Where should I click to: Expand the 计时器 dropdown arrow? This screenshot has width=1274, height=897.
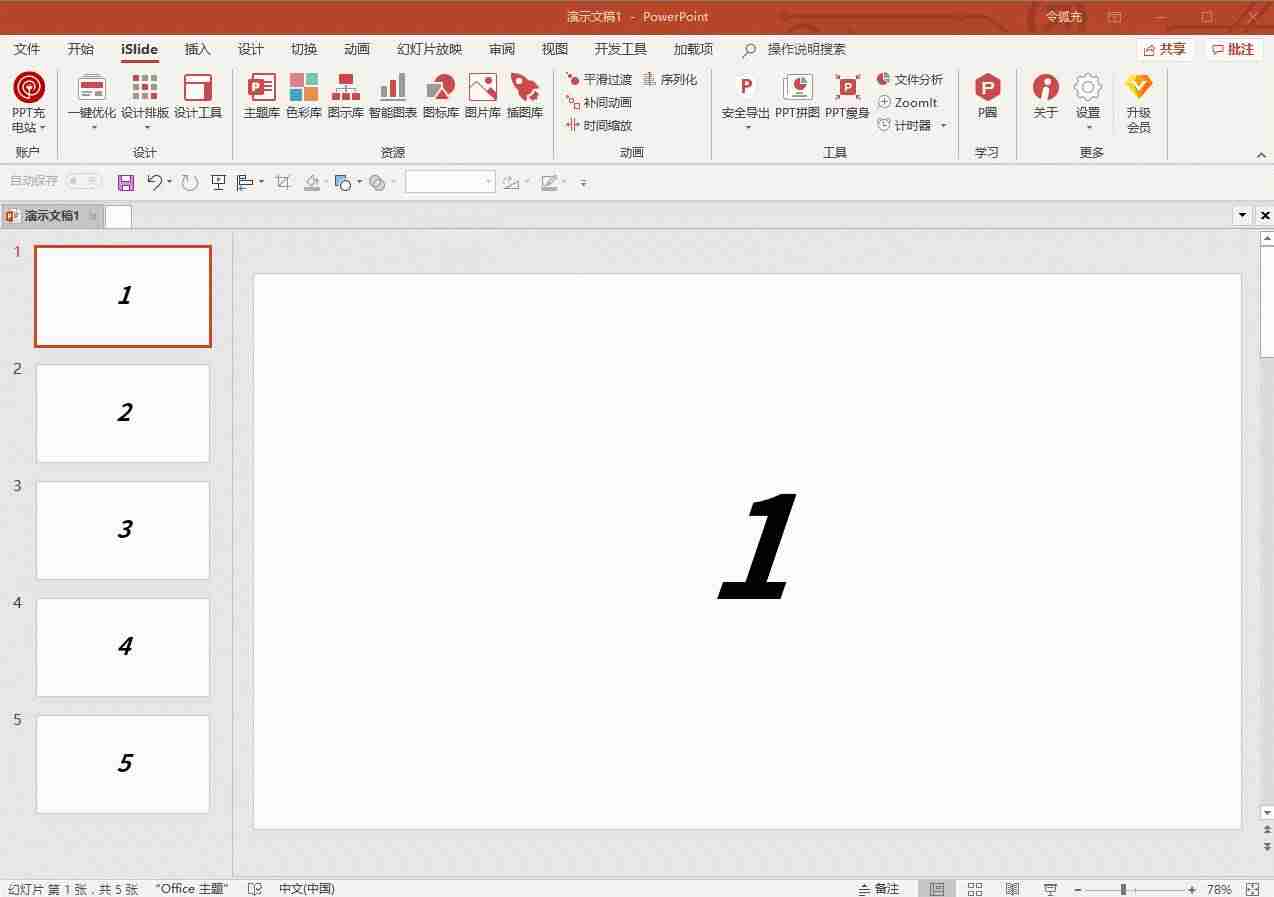(x=943, y=126)
